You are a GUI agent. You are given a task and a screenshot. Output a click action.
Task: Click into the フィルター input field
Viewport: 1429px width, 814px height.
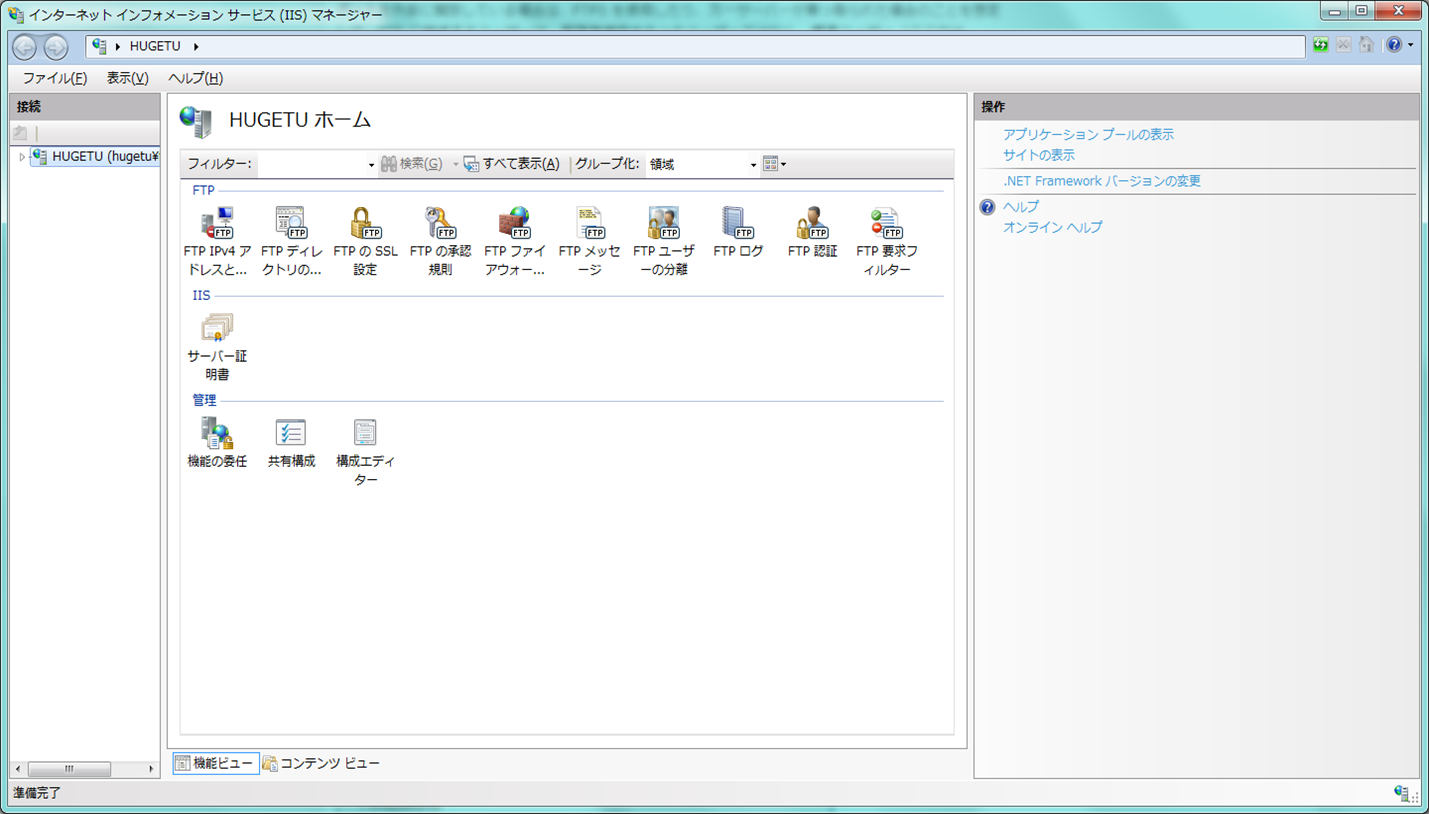point(311,164)
